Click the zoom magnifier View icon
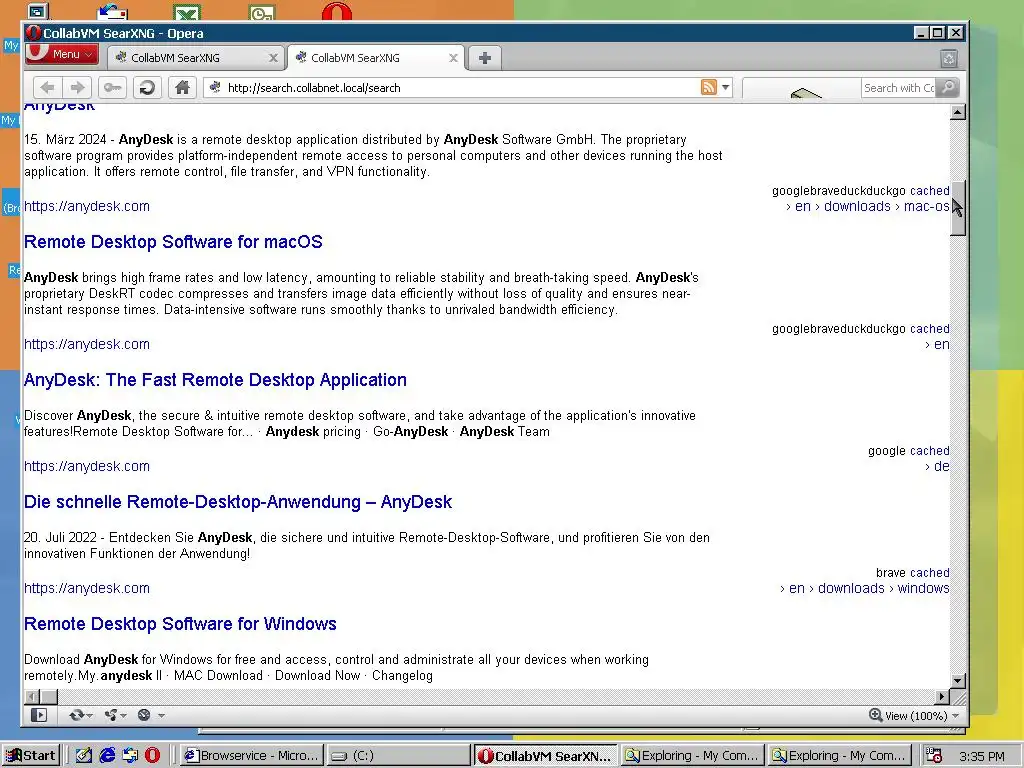This screenshot has width=1024, height=768. (875, 715)
